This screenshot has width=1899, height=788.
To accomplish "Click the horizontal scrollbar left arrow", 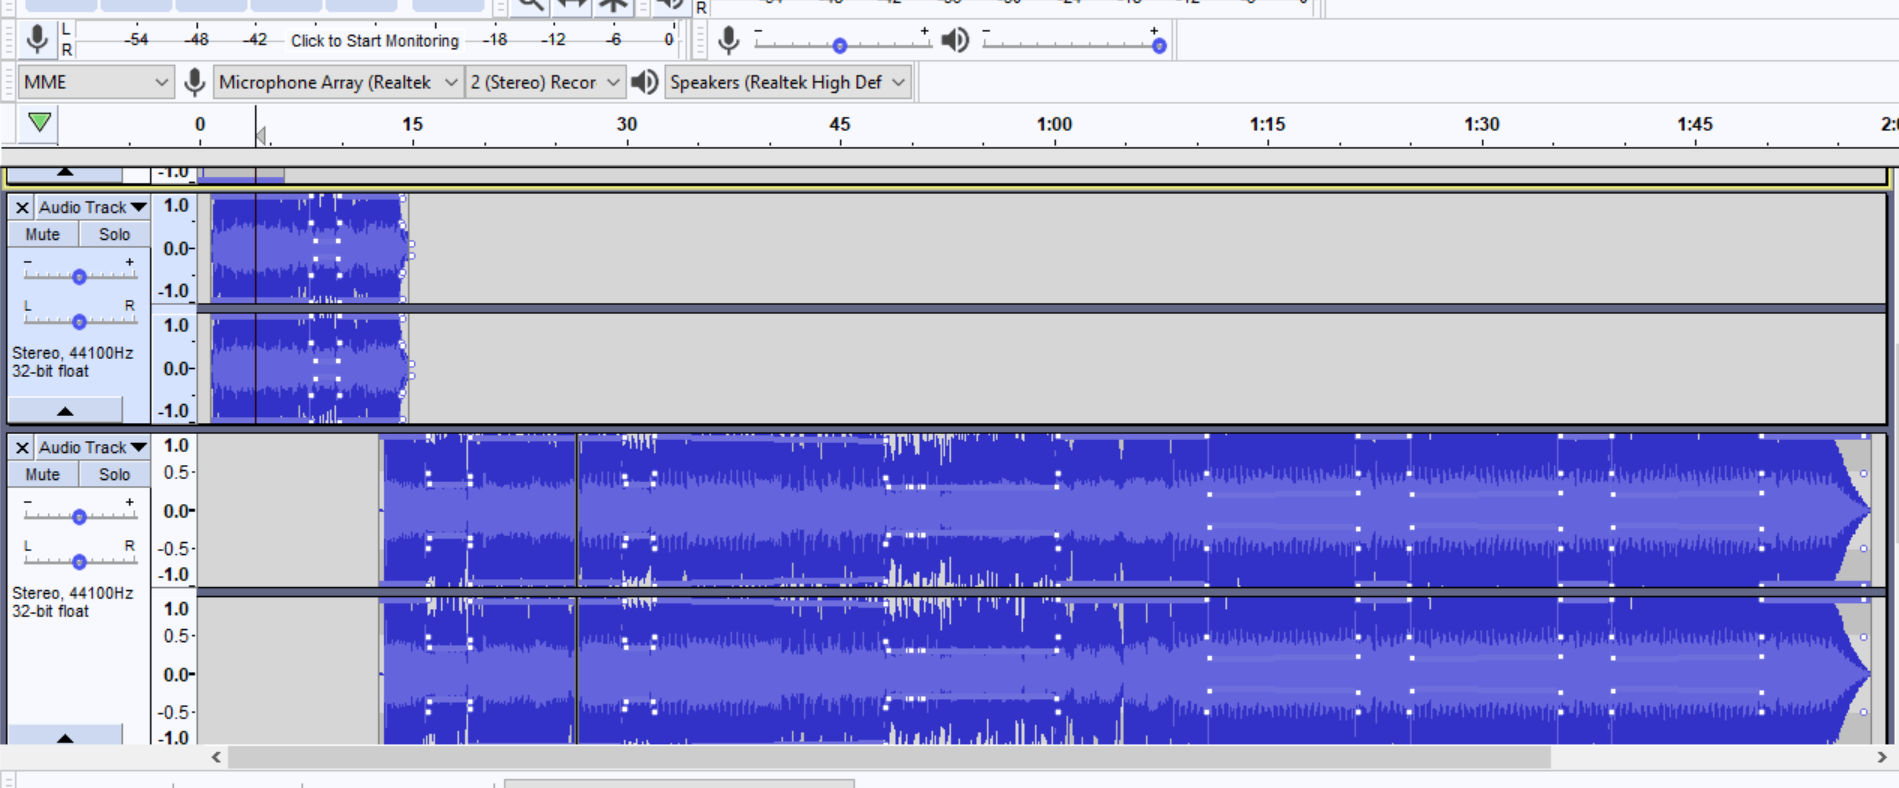I will coord(216,758).
